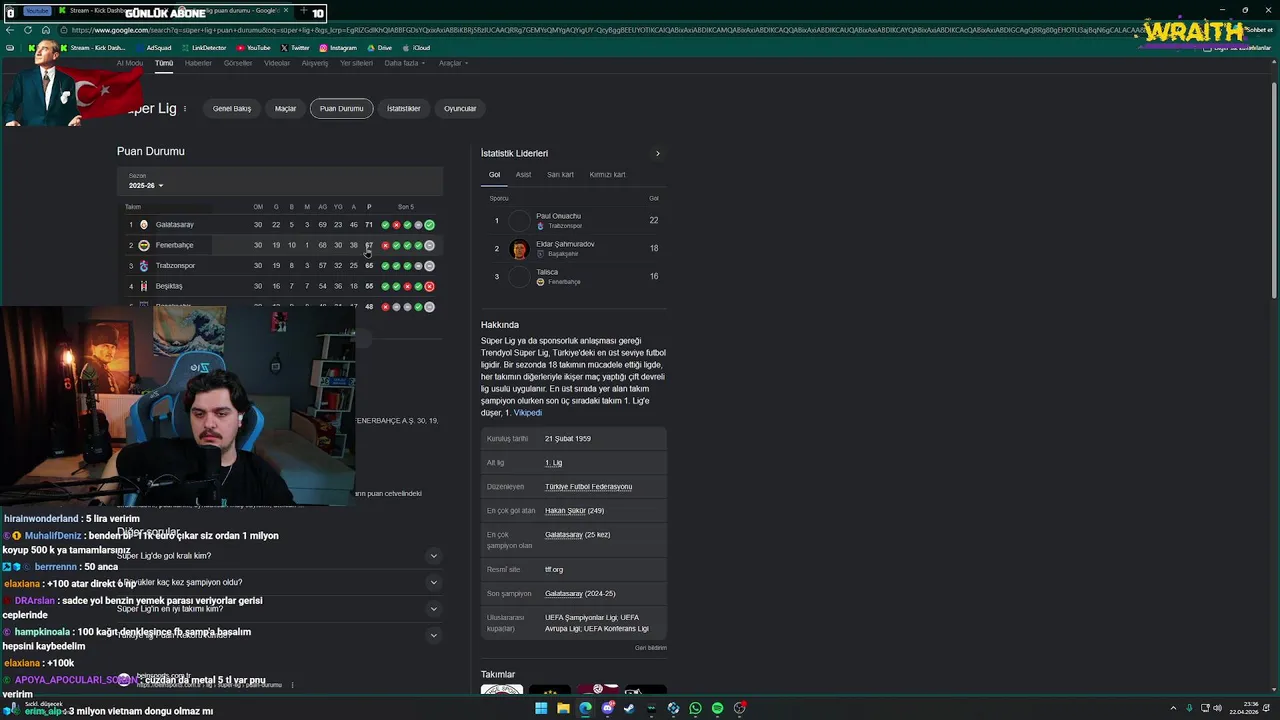1280x720 pixels.
Task: Open Discord from the taskbar
Action: point(607,708)
